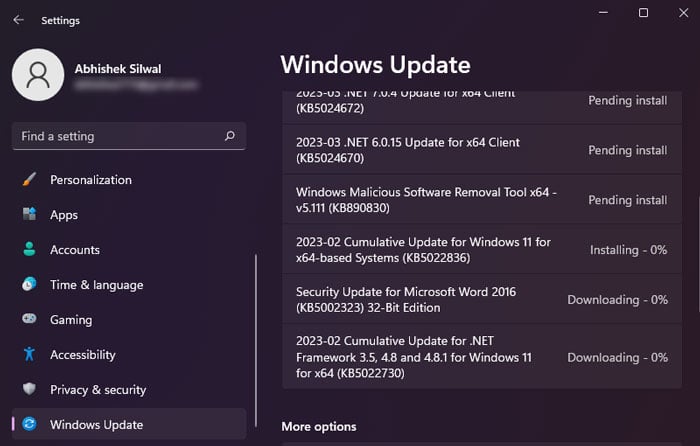Click Pending install for KB5024672
700x446 pixels.
pyautogui.click(x=627, y=100)
